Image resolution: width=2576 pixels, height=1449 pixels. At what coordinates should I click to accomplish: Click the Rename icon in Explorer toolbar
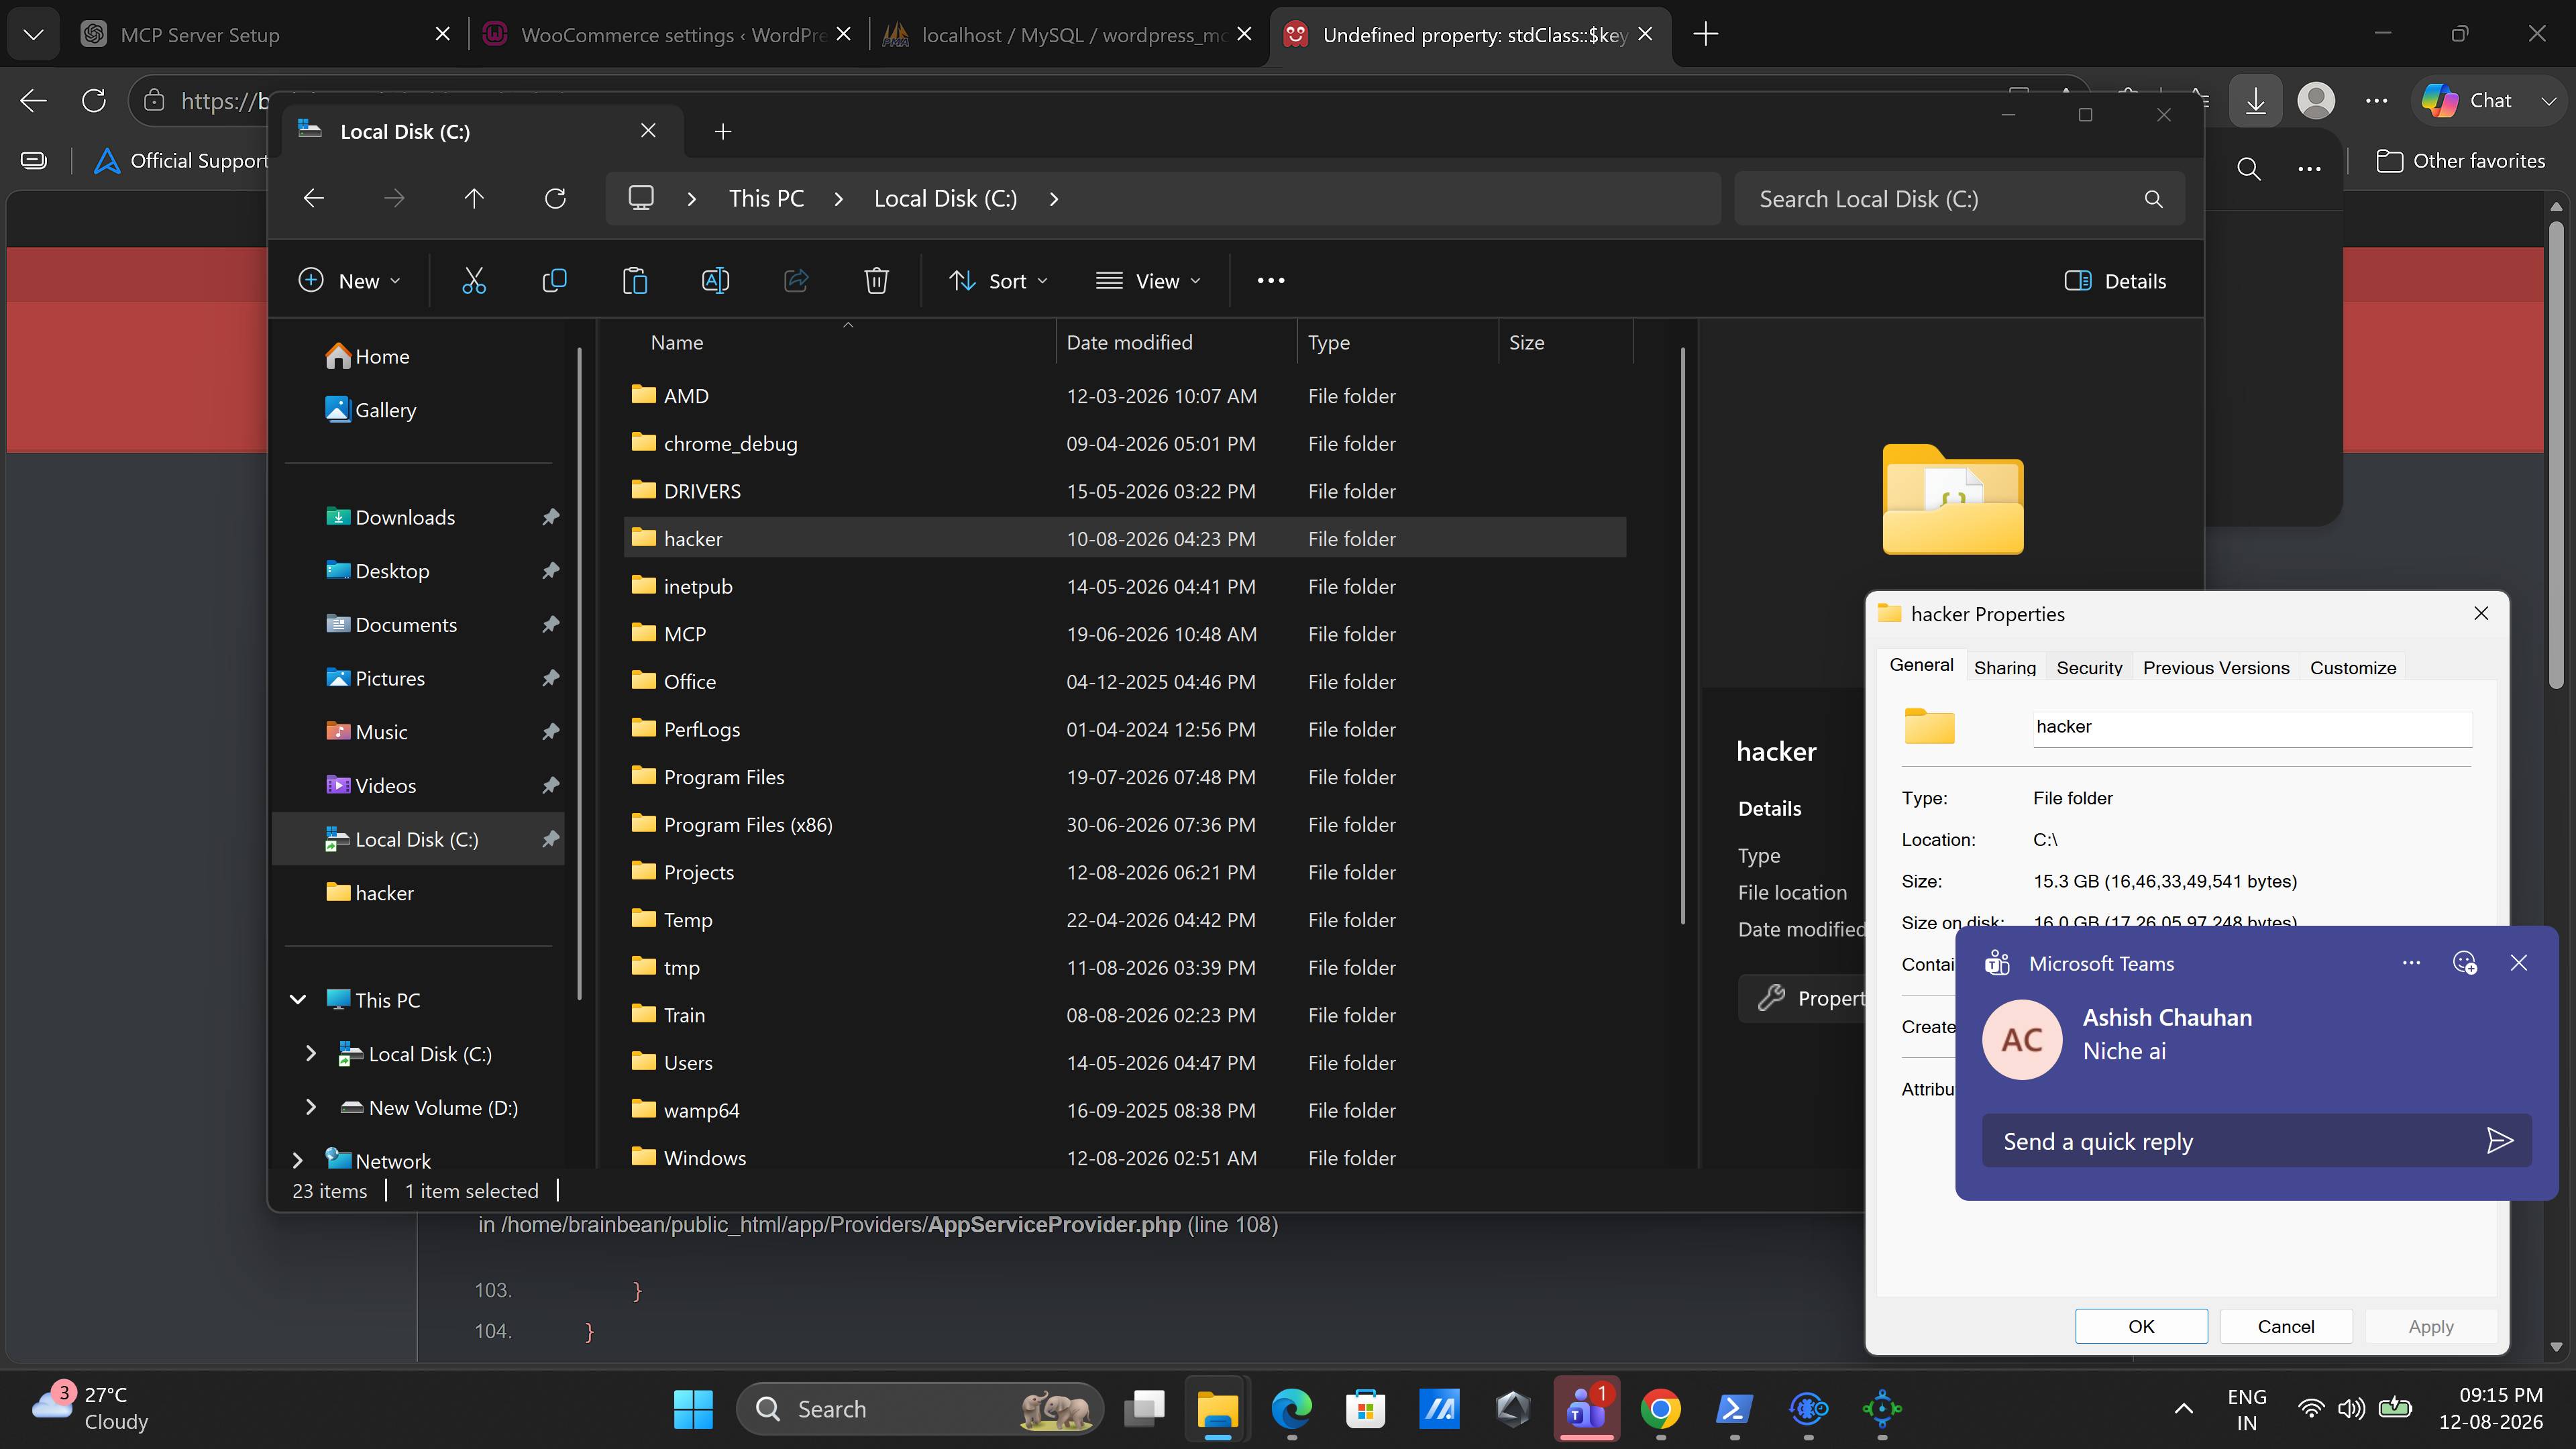pos(716,281)
